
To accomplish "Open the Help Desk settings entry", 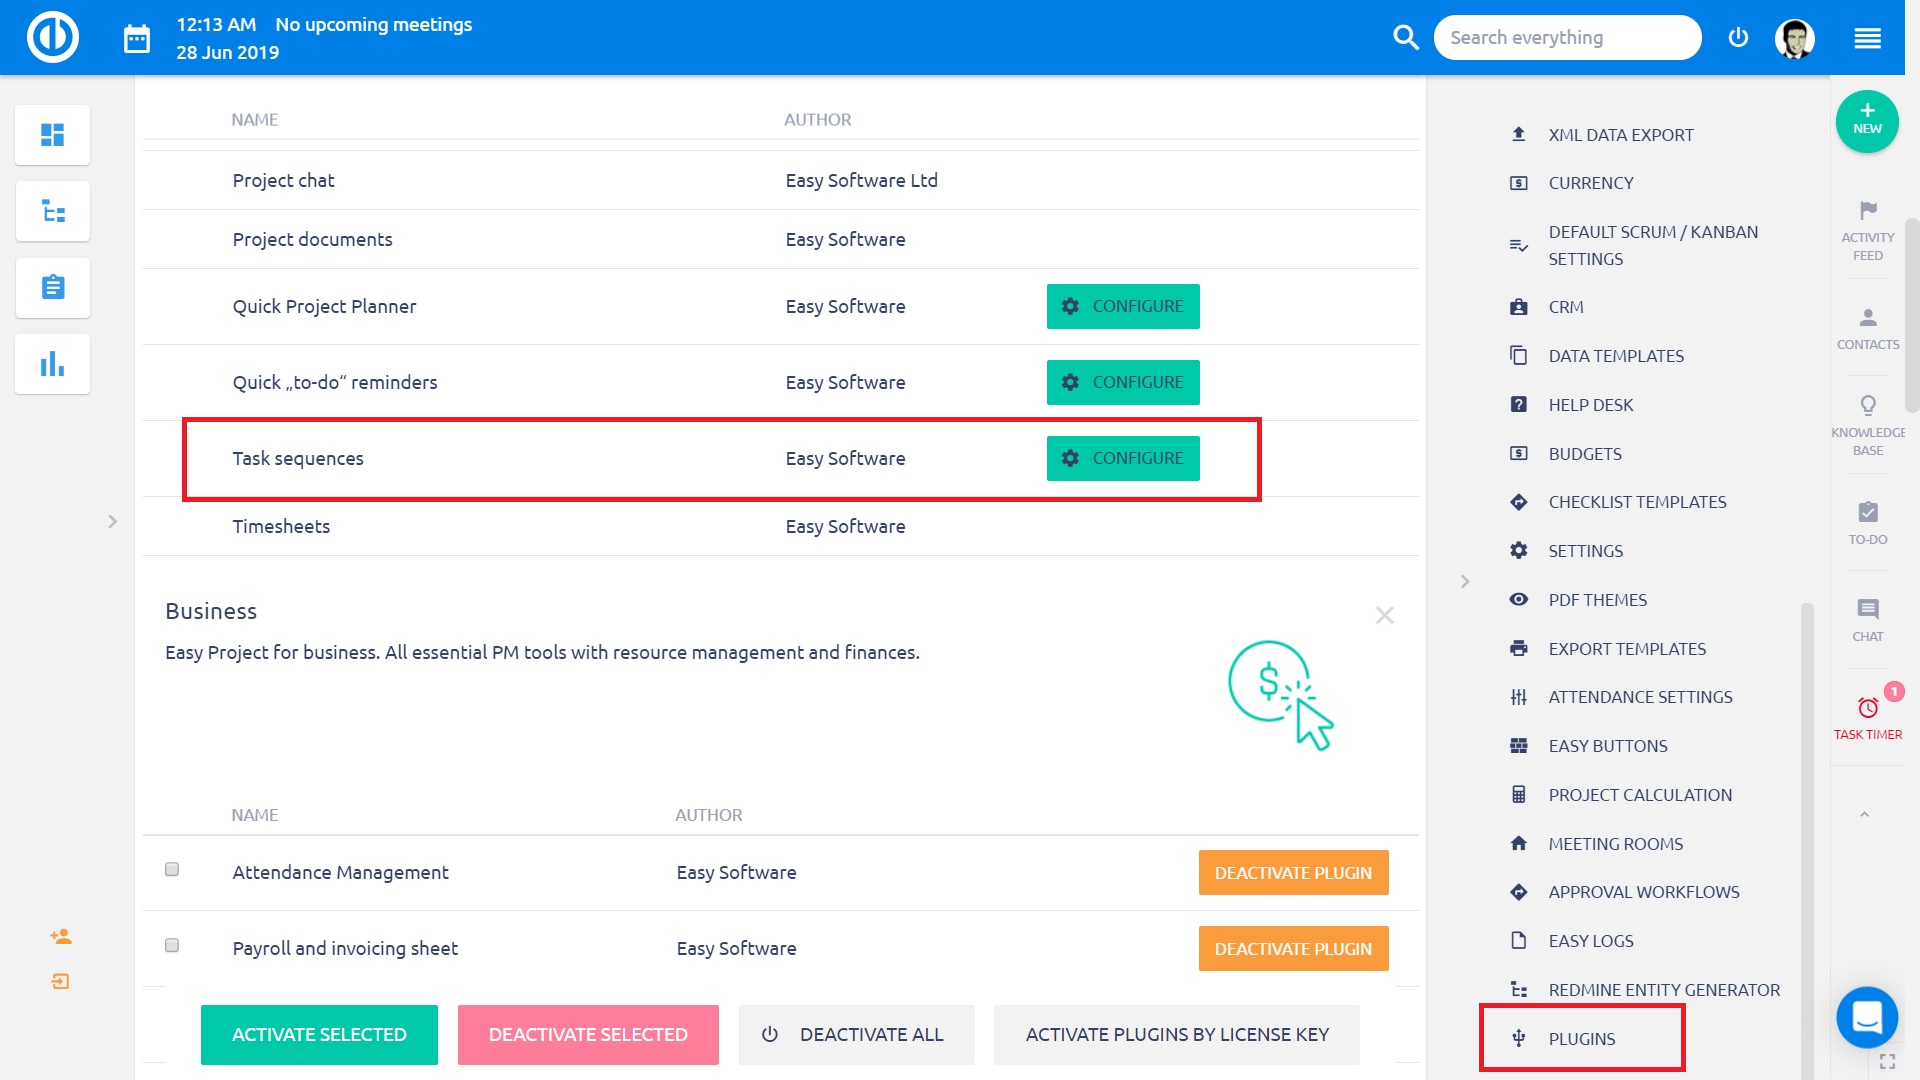I will point(1591,404).
